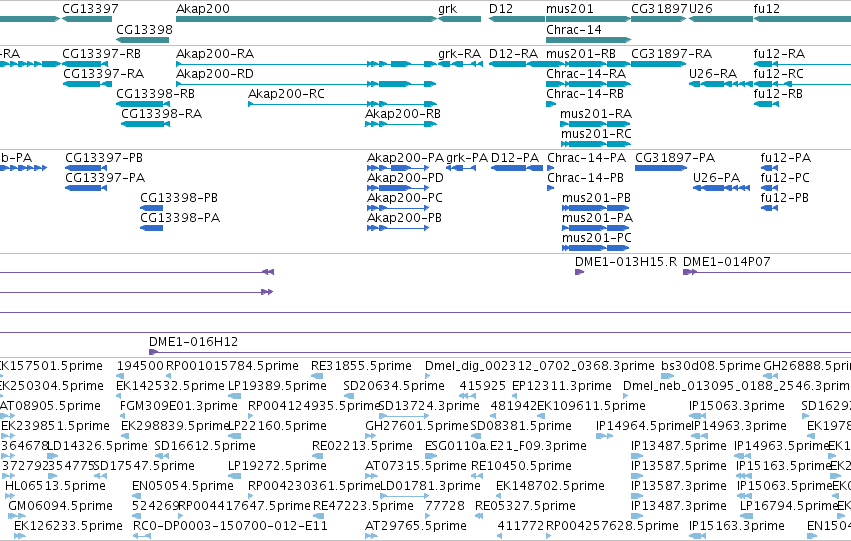Select protein CG13398-PB
851x541 pixels.
[151, 208]
